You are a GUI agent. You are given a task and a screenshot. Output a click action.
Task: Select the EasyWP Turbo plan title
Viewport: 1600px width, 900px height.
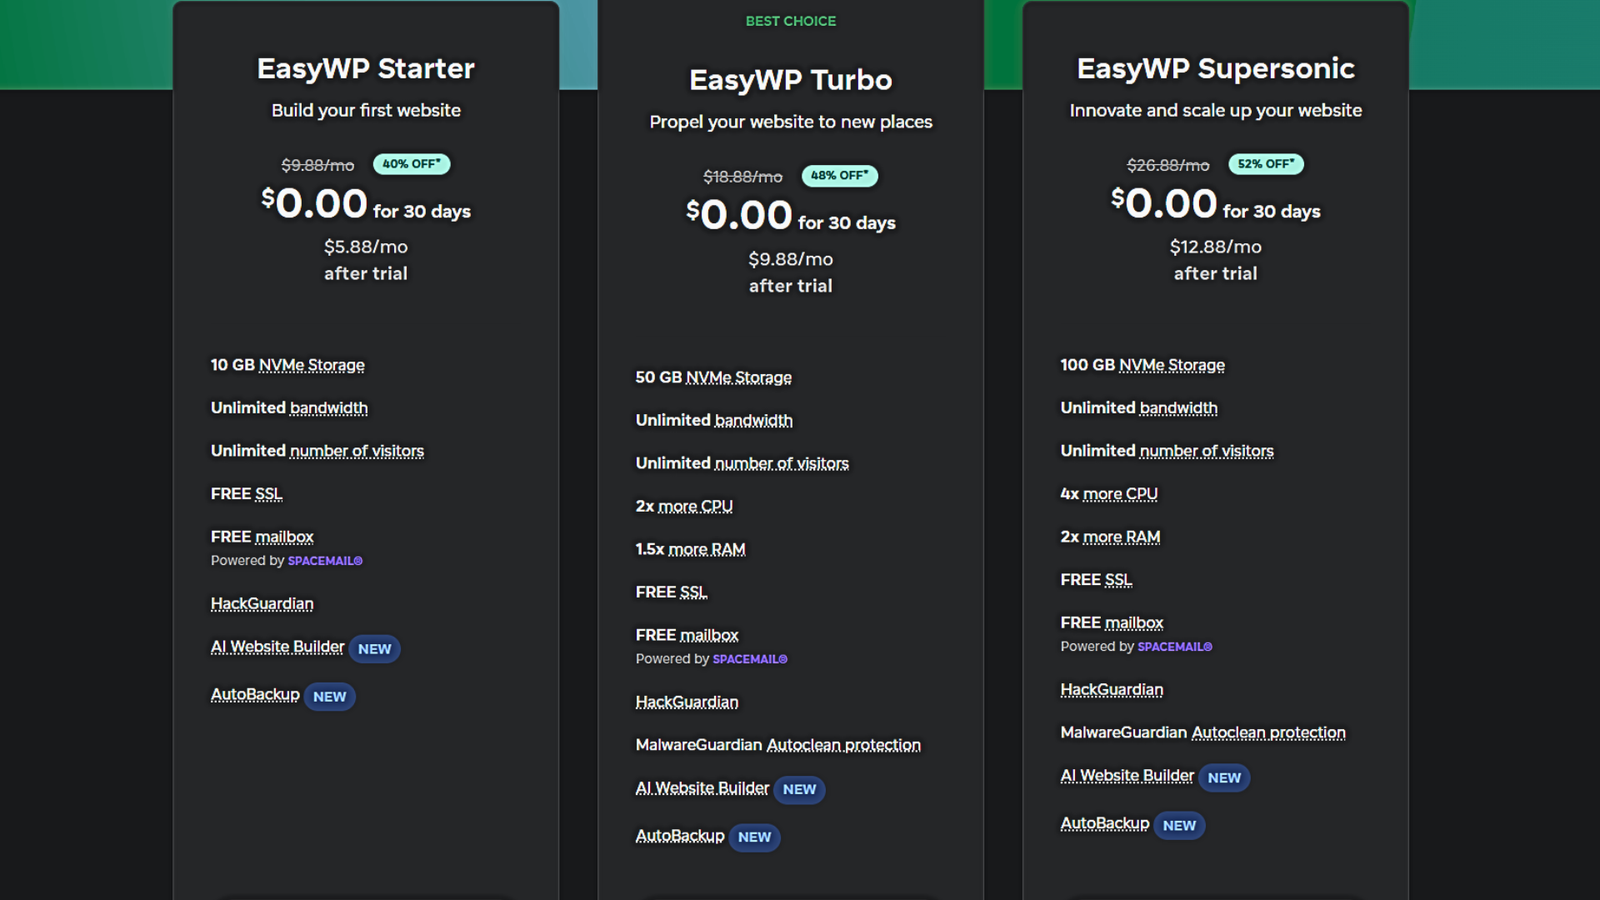pos(791,80)
